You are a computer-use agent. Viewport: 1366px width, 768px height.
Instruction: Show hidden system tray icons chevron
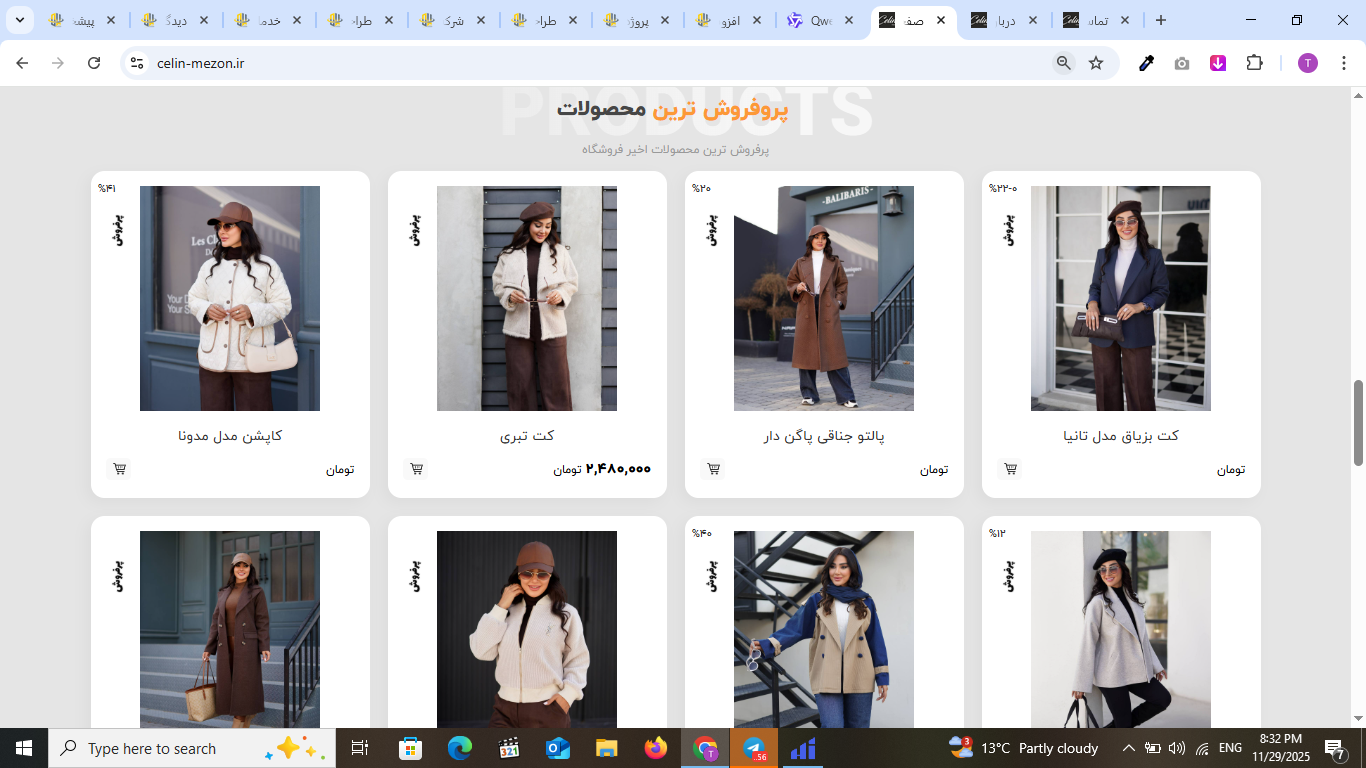tap(1128, 748)
